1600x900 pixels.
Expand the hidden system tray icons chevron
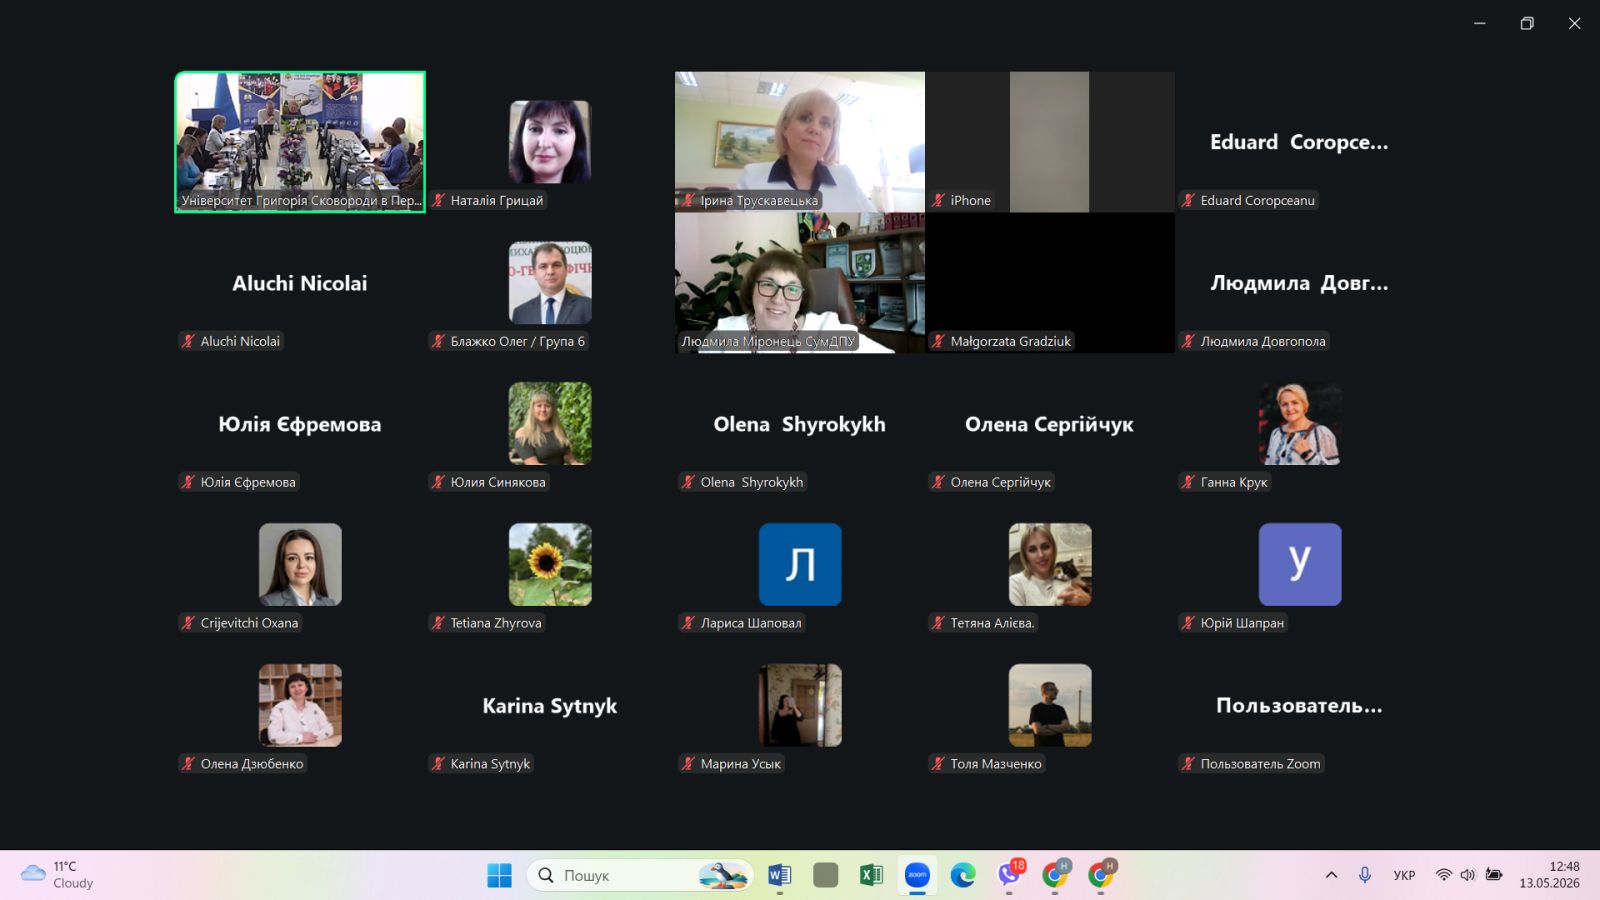(1331, 875)
